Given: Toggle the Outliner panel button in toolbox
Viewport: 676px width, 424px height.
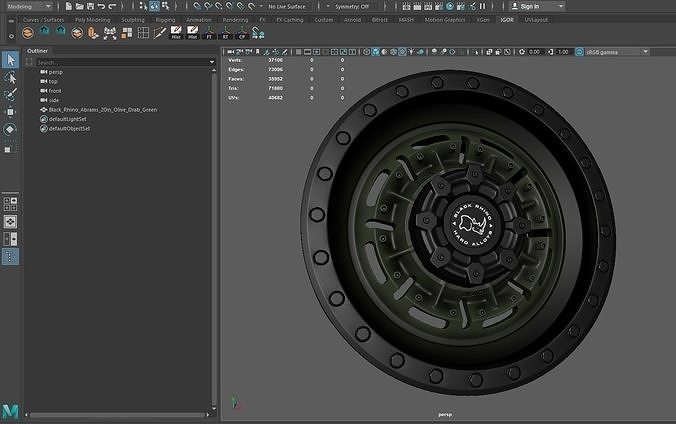Looking at the screenshot, I should [10, 257].
